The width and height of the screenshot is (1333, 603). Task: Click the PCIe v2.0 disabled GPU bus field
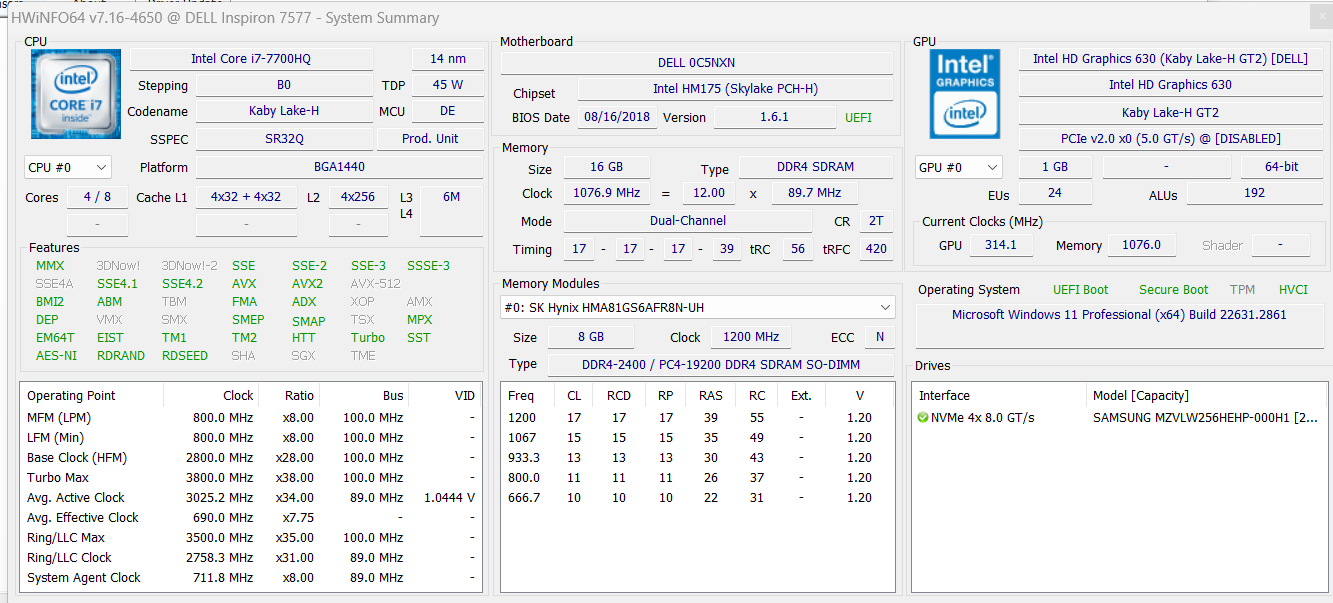click(x=1170, y=139)
